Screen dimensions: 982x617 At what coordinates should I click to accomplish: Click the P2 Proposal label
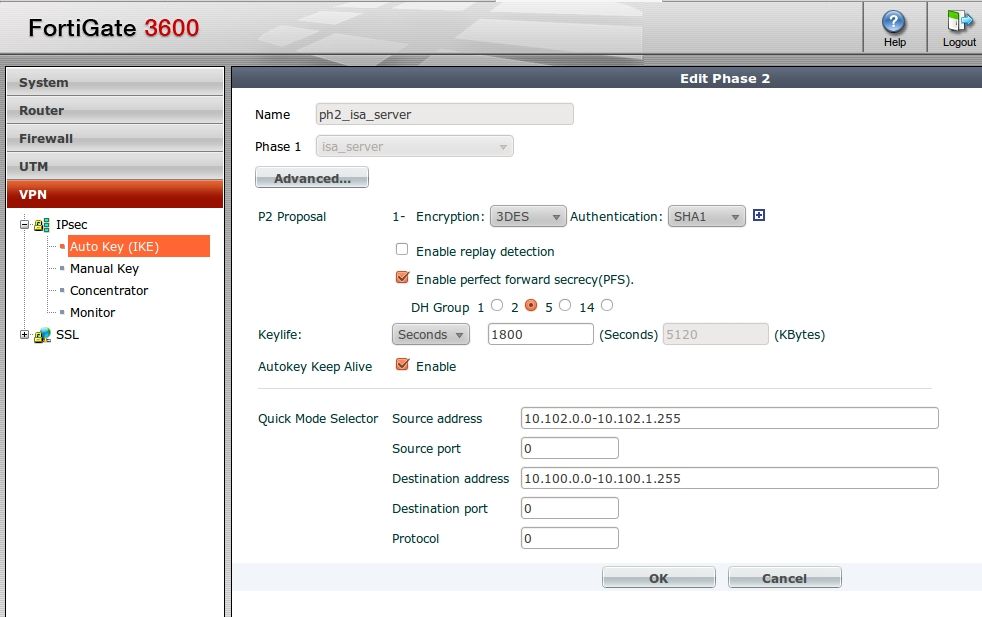292,217
